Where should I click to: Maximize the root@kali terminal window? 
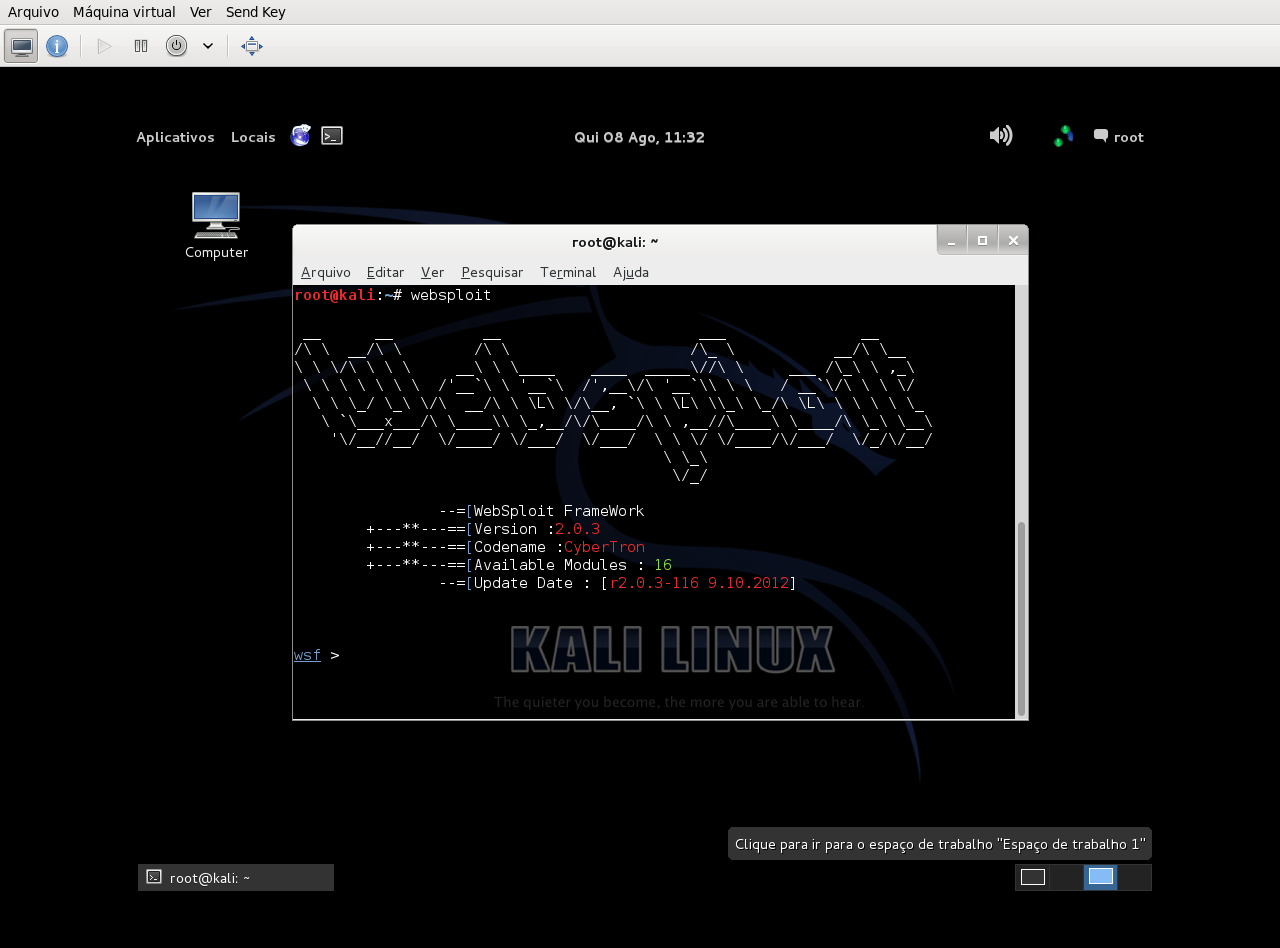tap(982, 240)
